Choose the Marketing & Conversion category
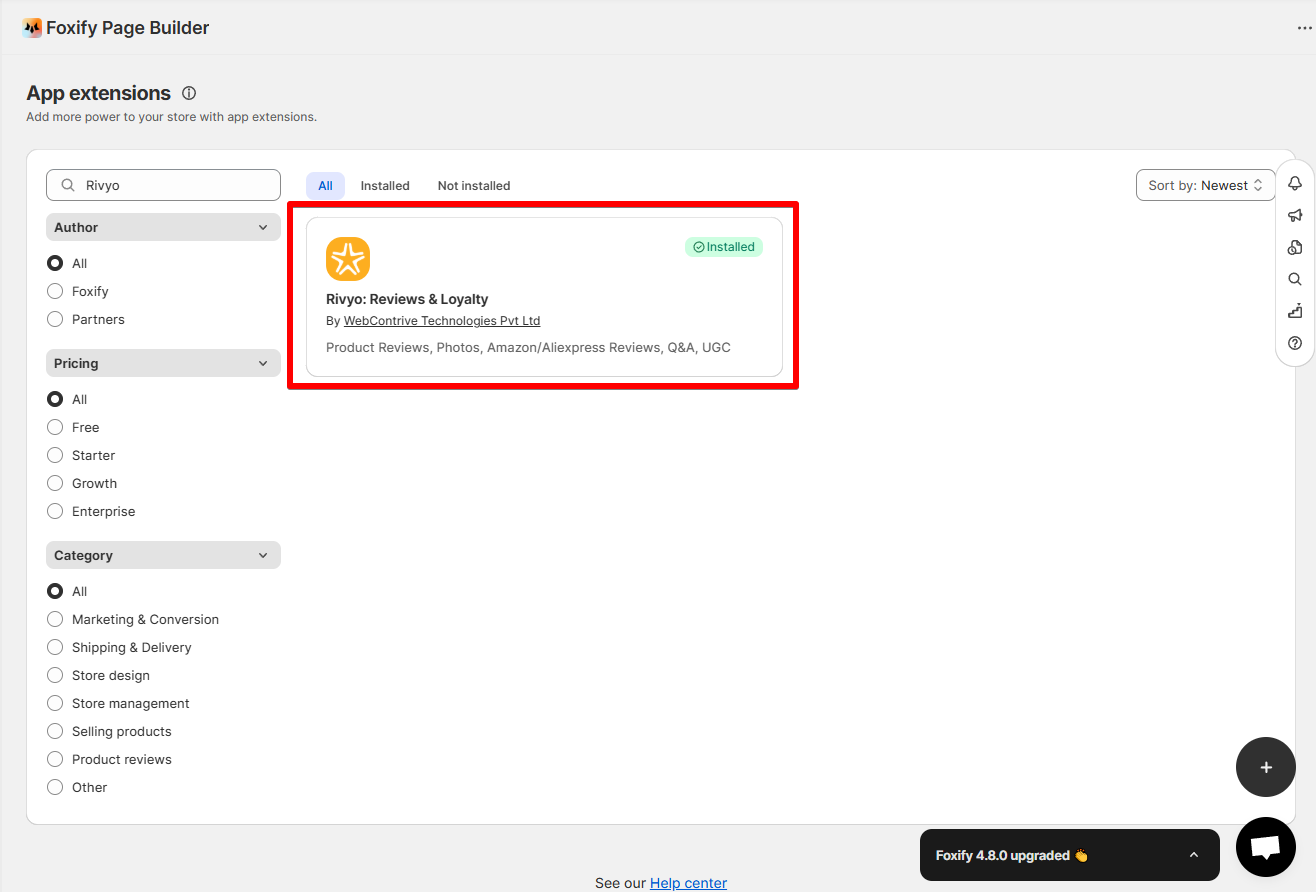Viewport: 1316px width, 892px height. [x=55, y=619]
